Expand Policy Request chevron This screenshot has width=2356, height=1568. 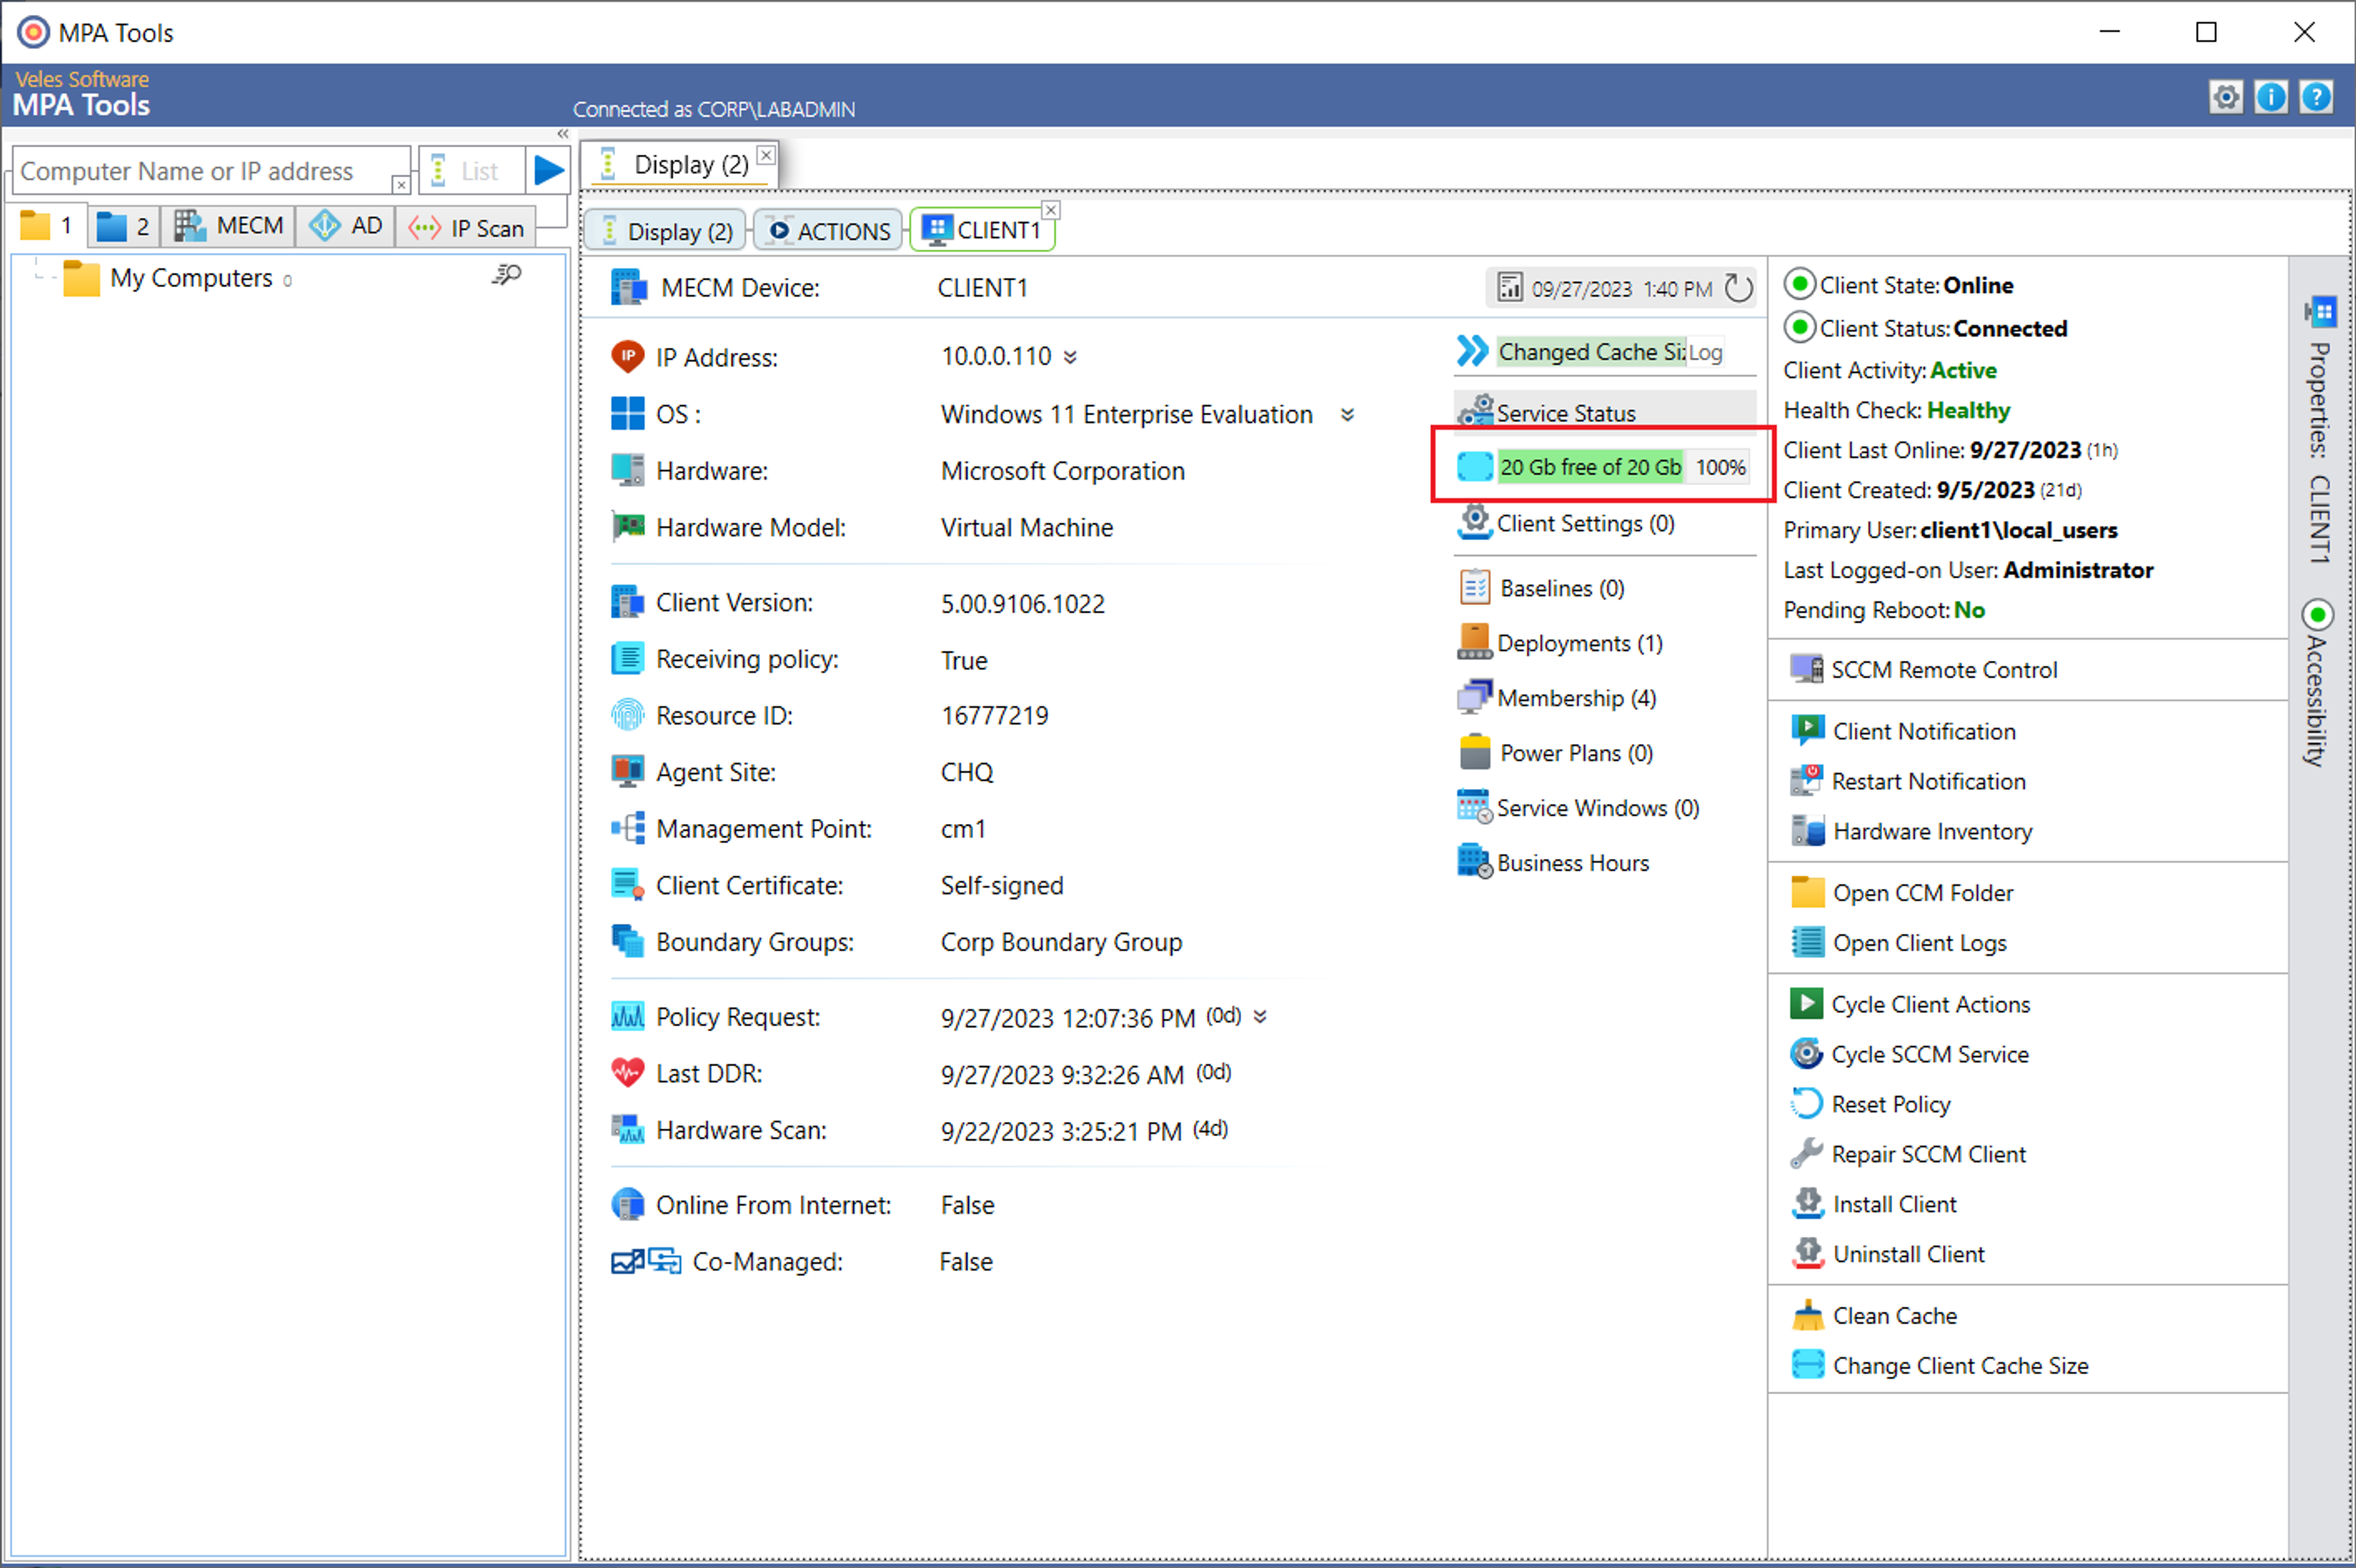coord(1260,1016)
